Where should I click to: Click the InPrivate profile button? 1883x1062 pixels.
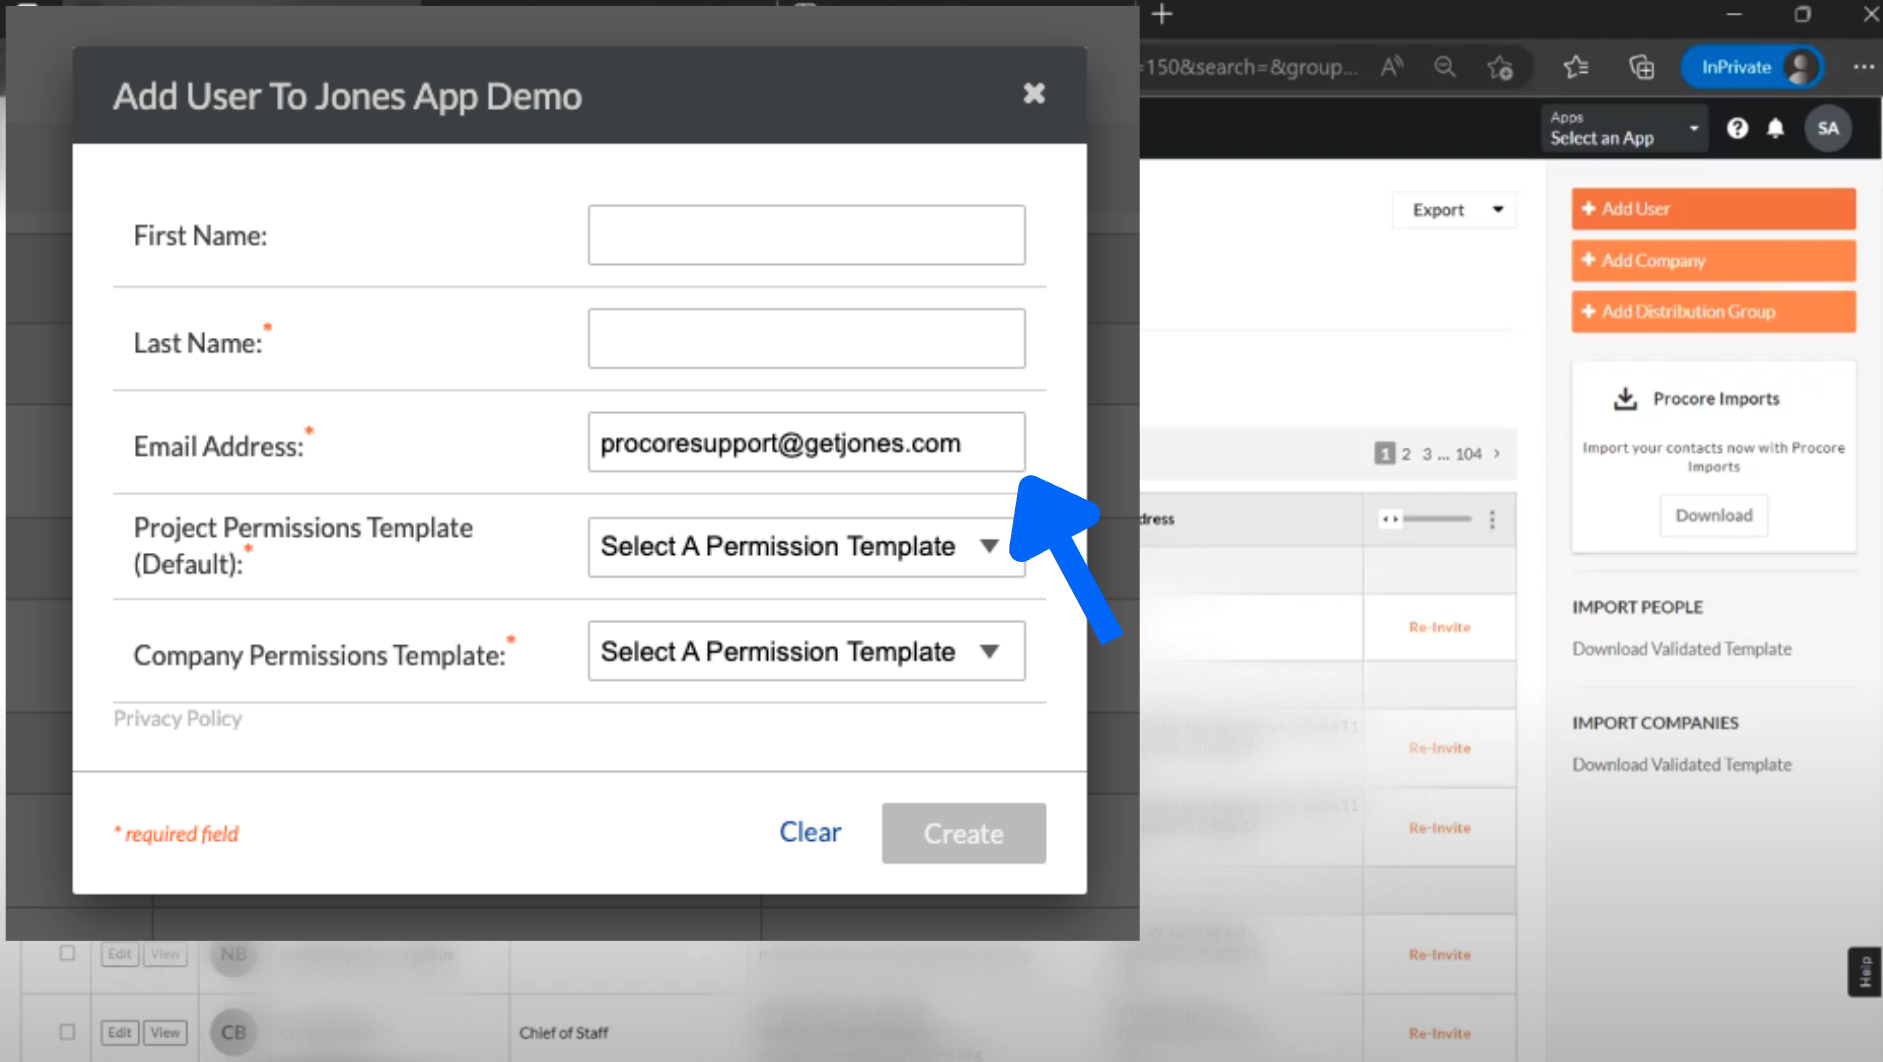(x=1752, y=67)
